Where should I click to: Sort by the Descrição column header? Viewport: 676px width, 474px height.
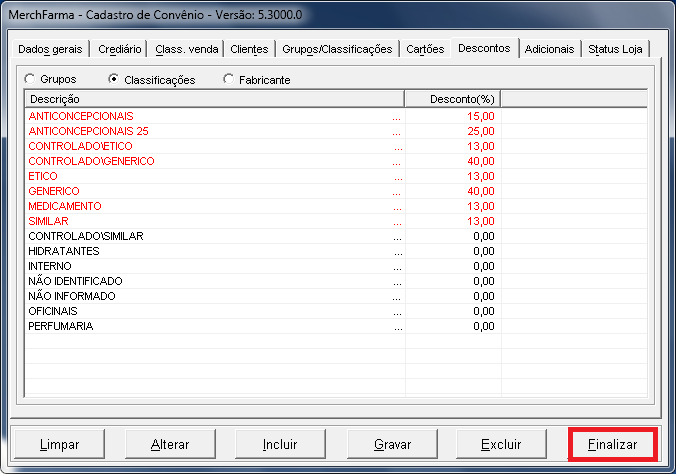tap(213, 99)
